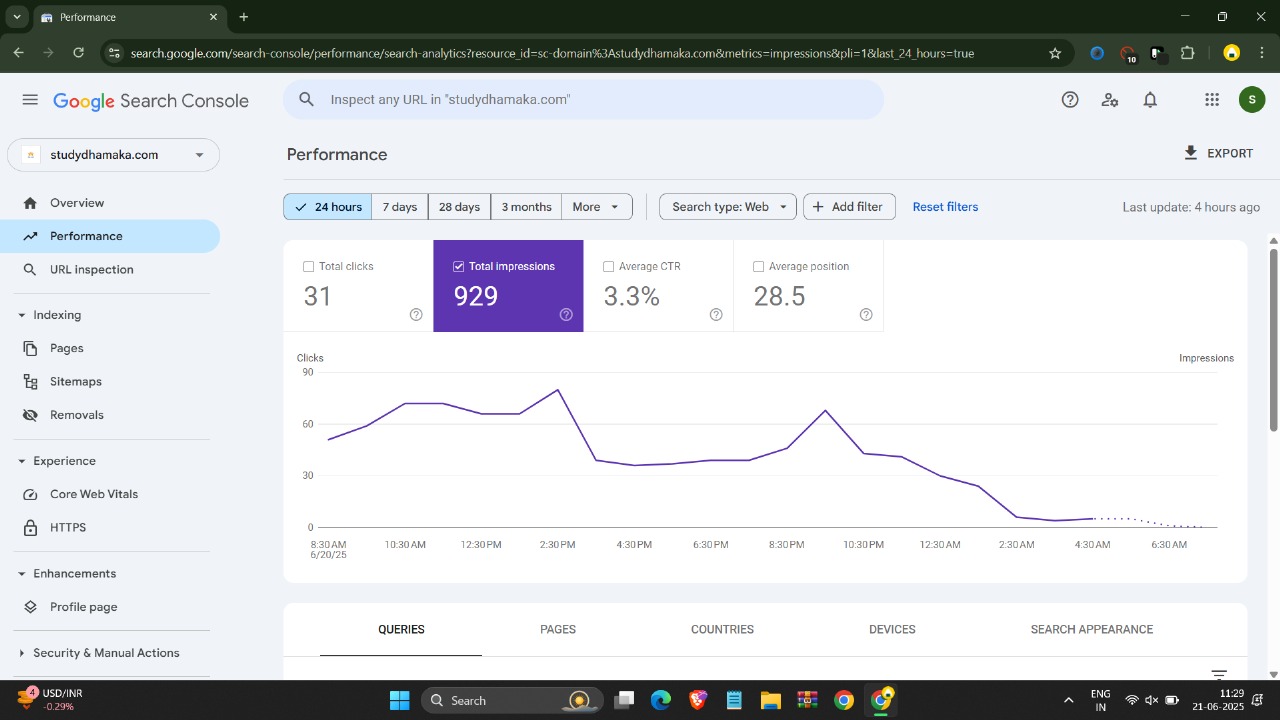Image resolution: width=1280 pixels, height=720 pixels.
Task: Switch to the Queries tab
Action: [x=401, y=630]
